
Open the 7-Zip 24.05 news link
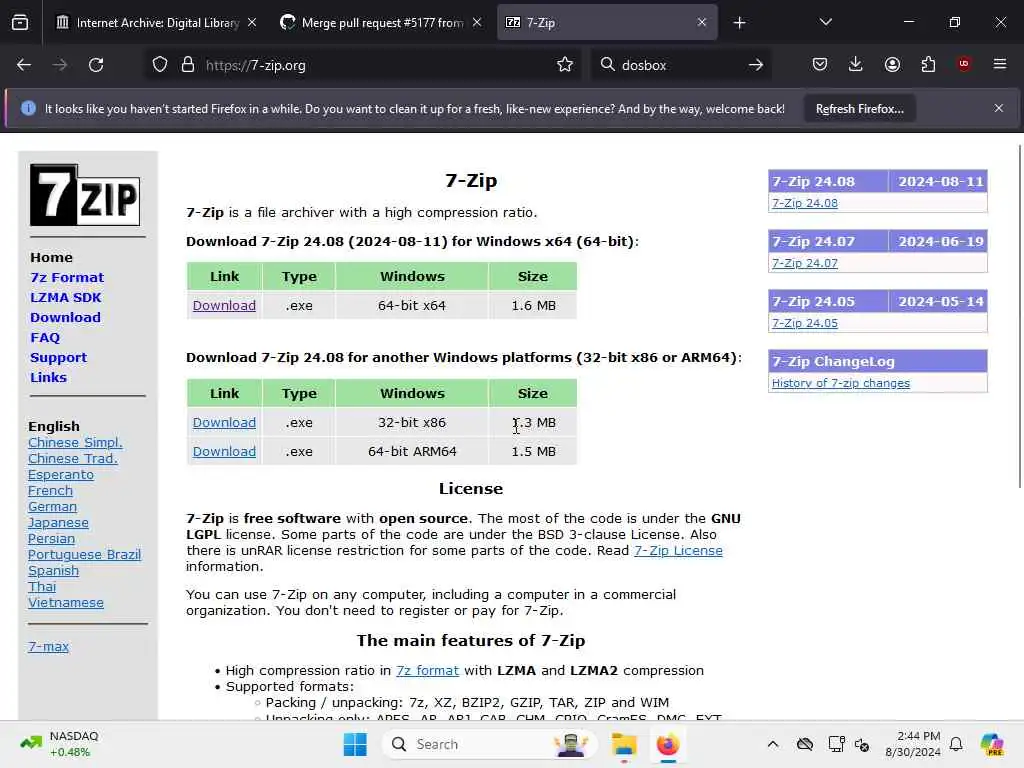click(x=805, y=323)
